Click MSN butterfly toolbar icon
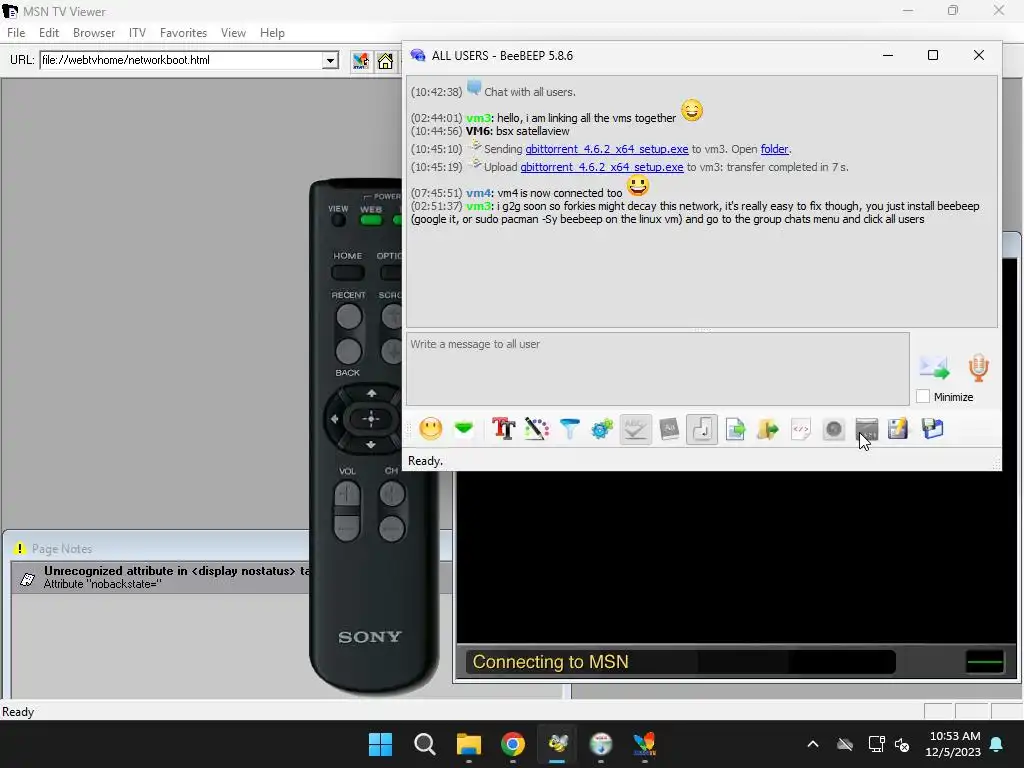The width and height of the screenshot is (1024, 768). click(x=360, y=61)
